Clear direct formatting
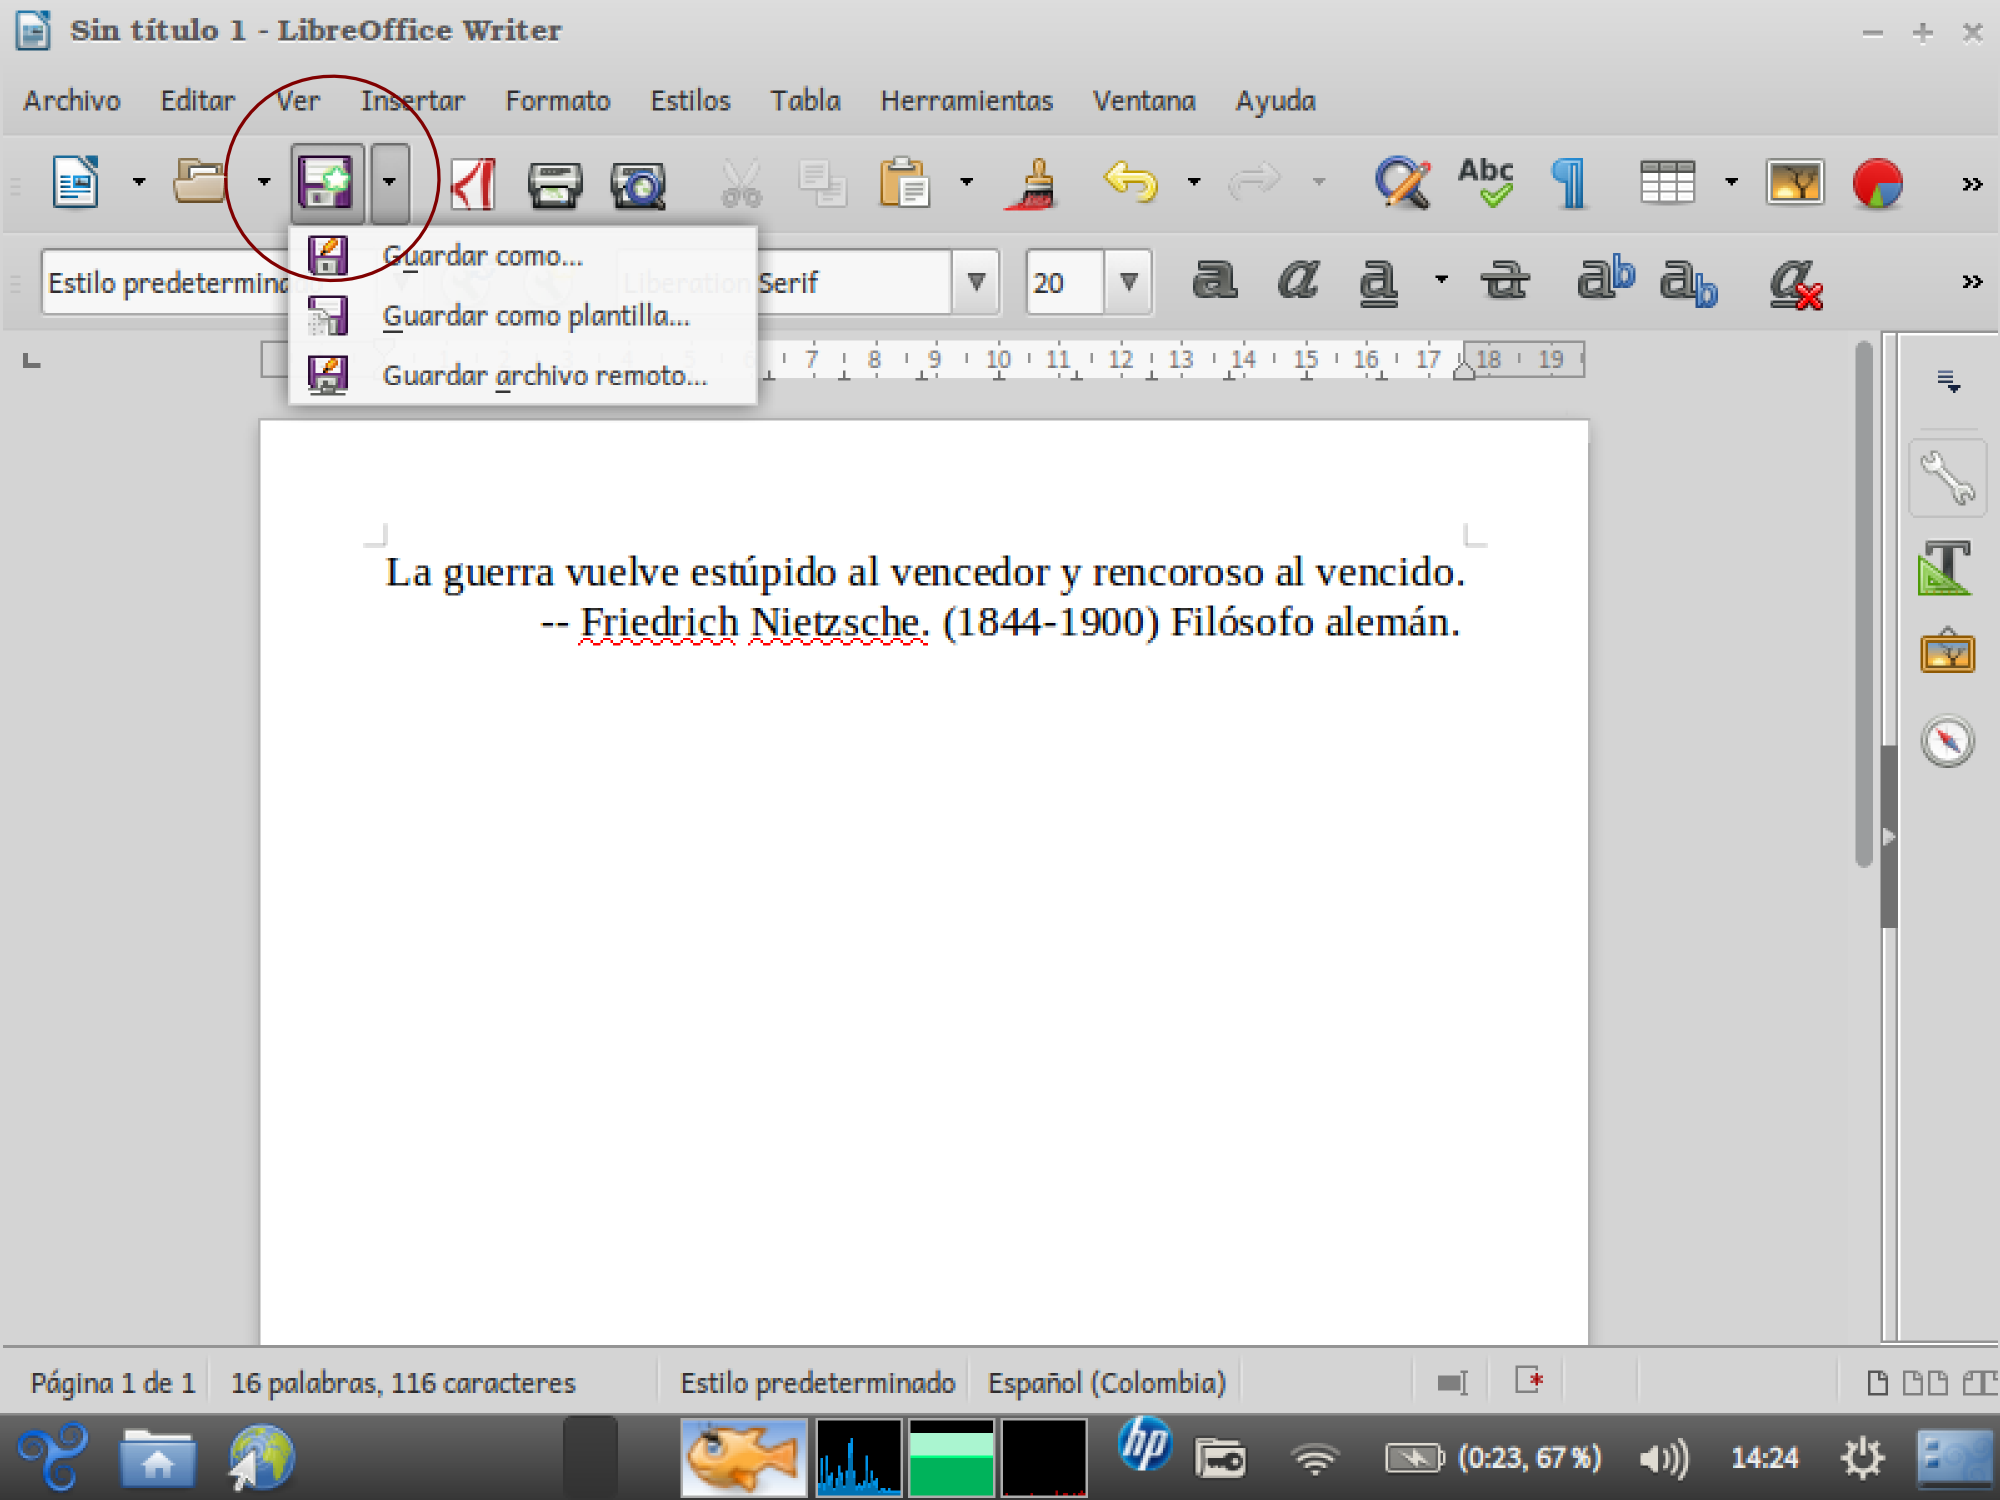Viewport: 2000px width, 1500px height. (x=1795, y=283)
